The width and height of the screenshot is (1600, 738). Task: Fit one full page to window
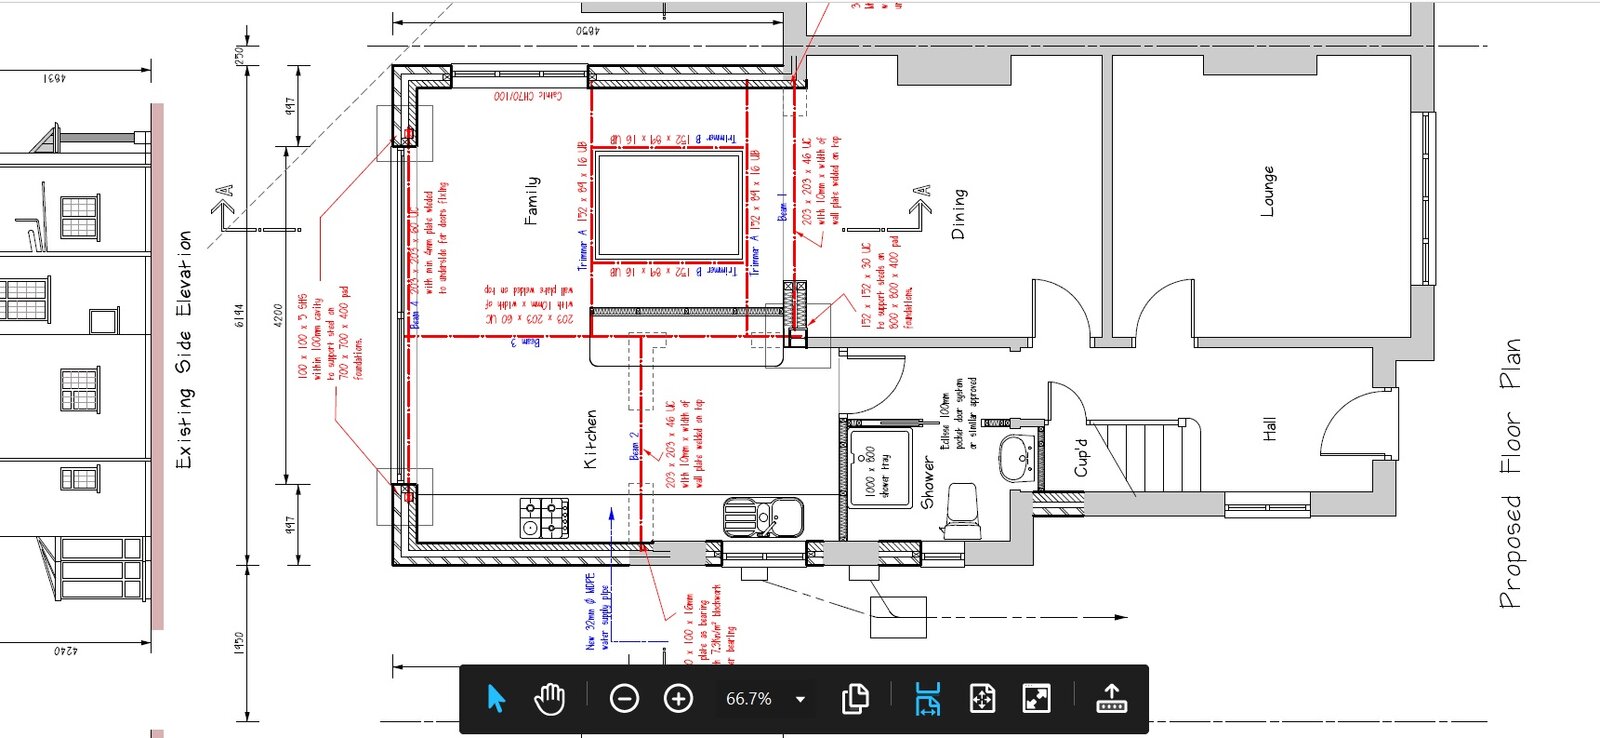tap(982, 698)
